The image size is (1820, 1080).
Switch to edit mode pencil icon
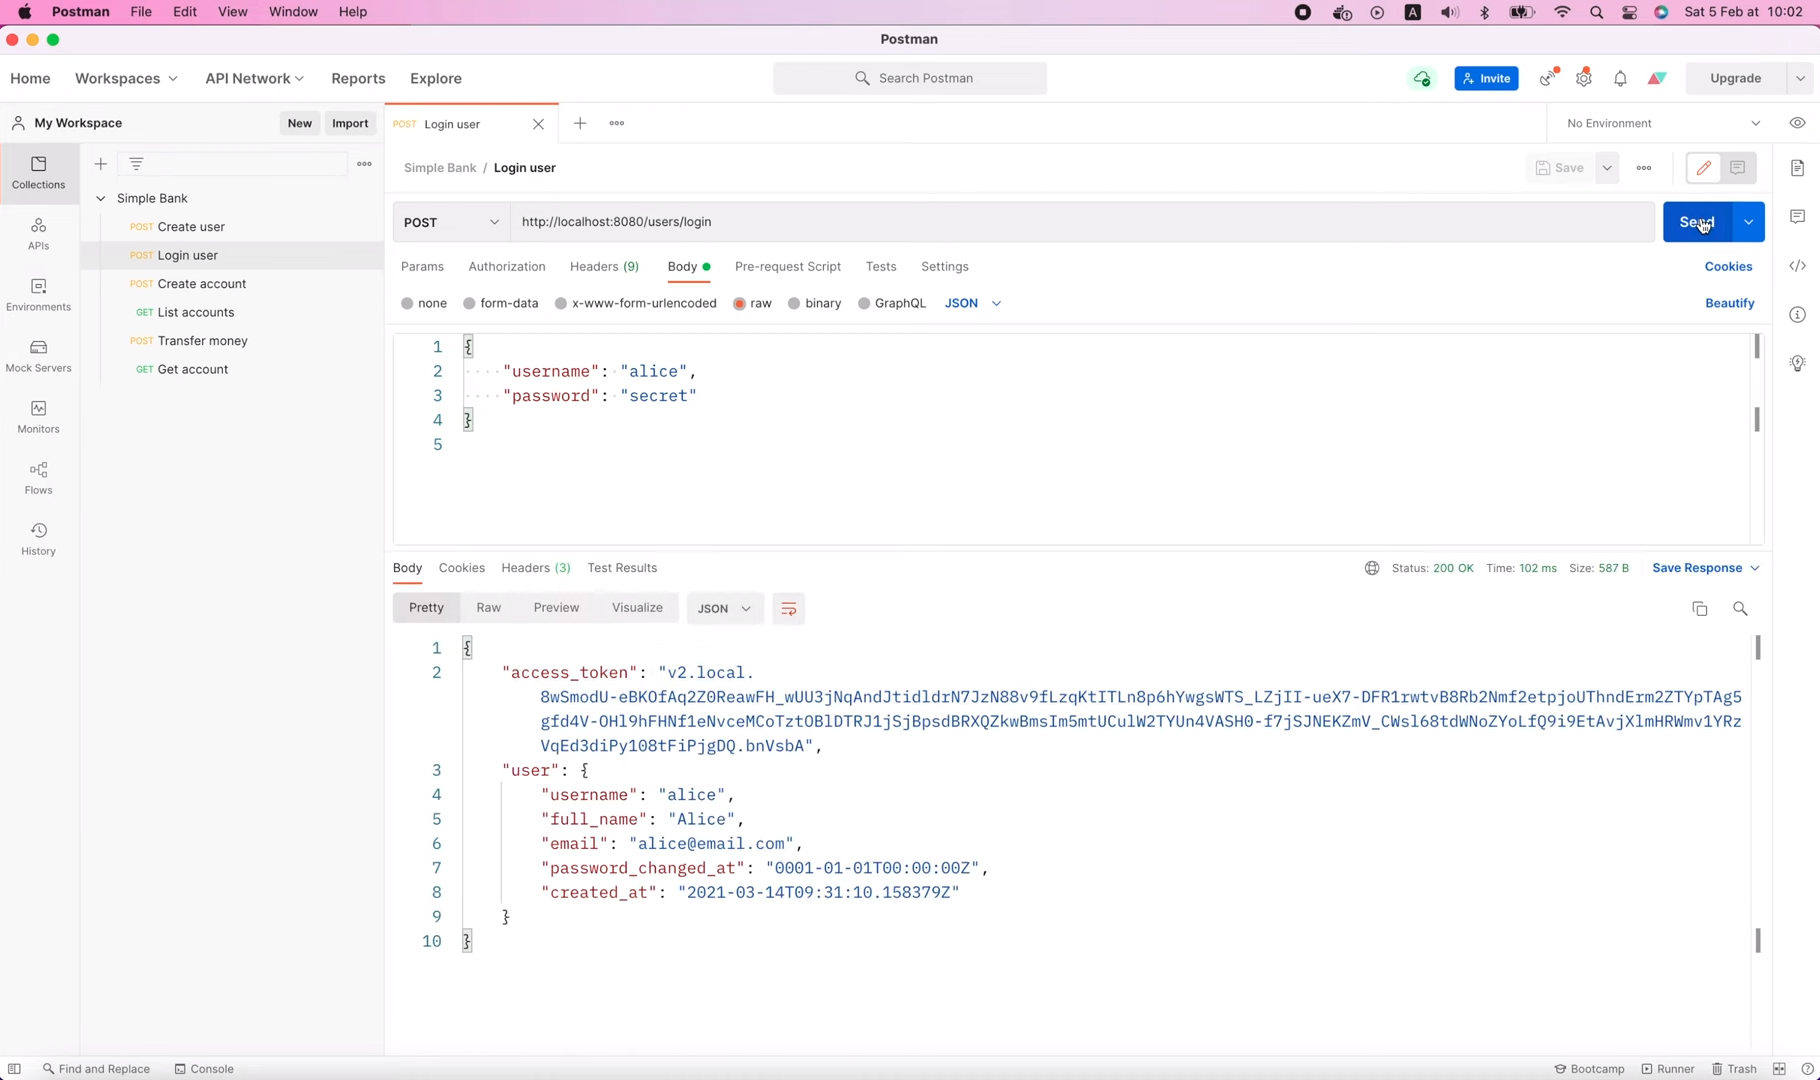[1704, 168]
